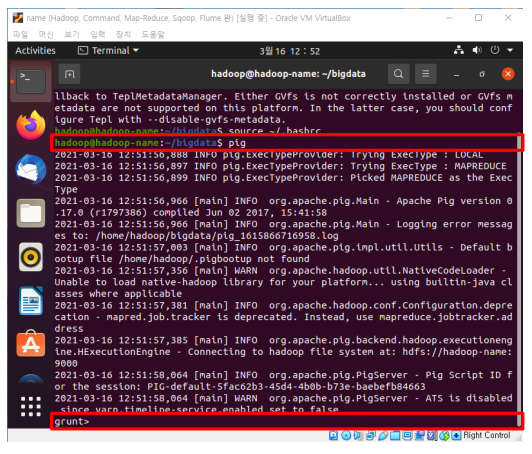Click the VirtualBox shared folders icon
Viewport: 532px width, 454px height.
click(395, 435)
